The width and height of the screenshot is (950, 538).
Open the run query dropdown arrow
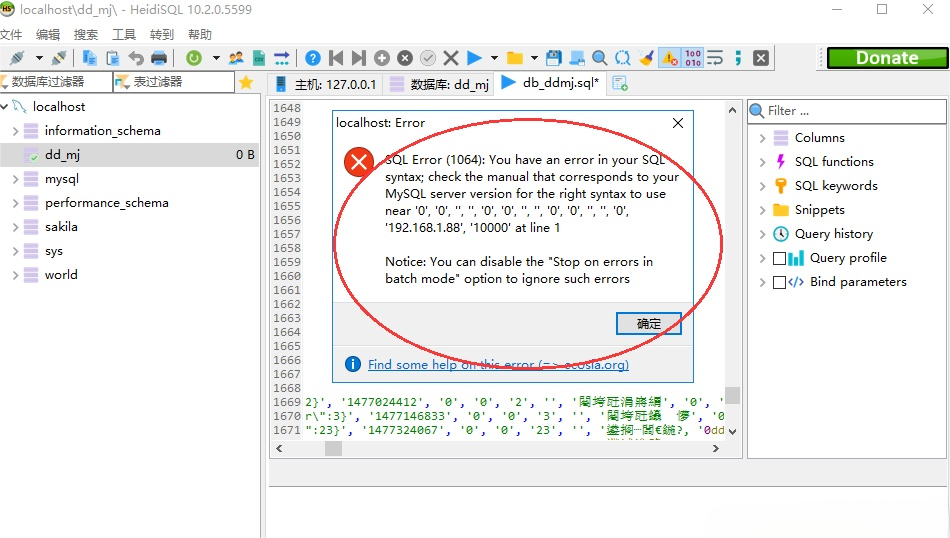pyautogui.click(x=494, y=58)
